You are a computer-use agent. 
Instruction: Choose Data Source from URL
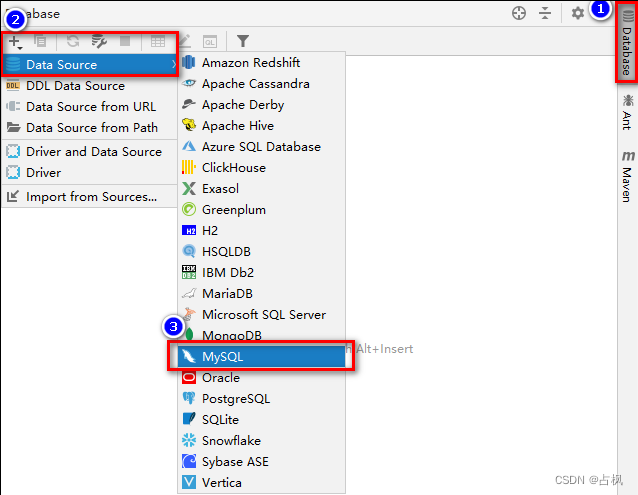(90, 107)
